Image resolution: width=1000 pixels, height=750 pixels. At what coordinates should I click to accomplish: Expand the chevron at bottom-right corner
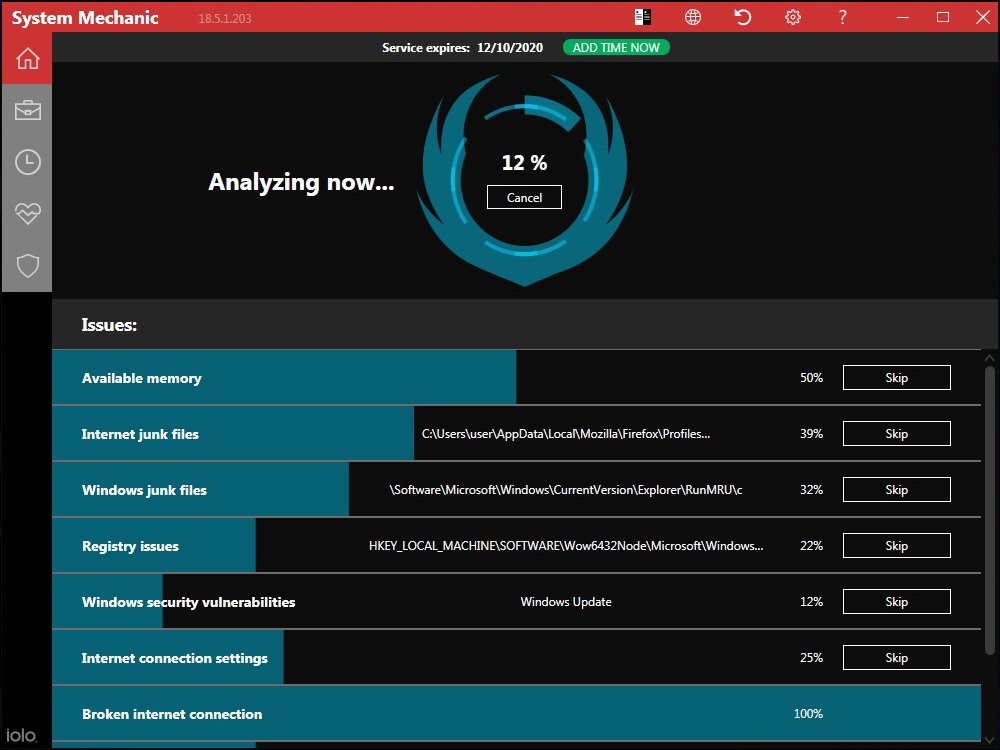pyautogui.click(x=989, y=738)
